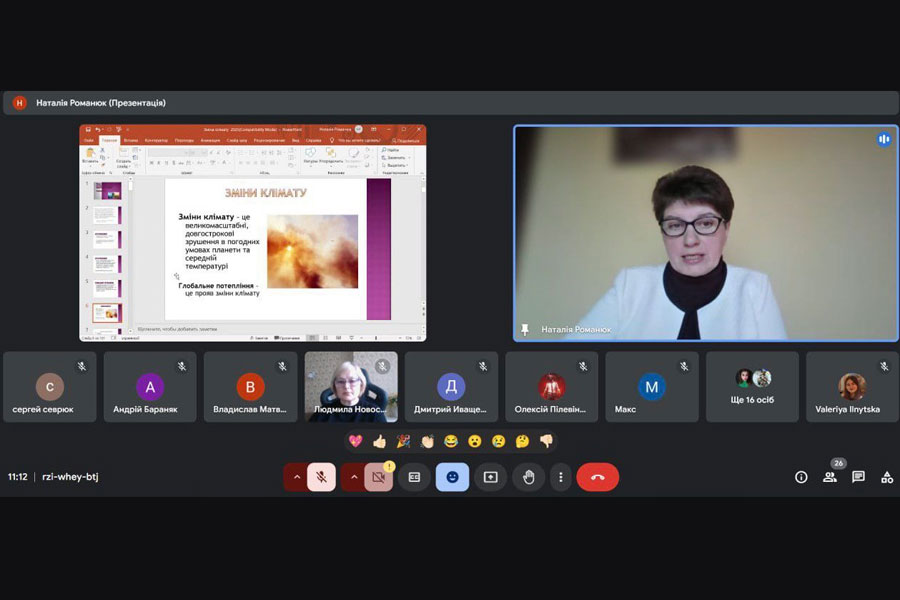Open the Фигуры shapes gallery in PowerPoint
Screen dimensions: 900x600
tap(311, 156)
